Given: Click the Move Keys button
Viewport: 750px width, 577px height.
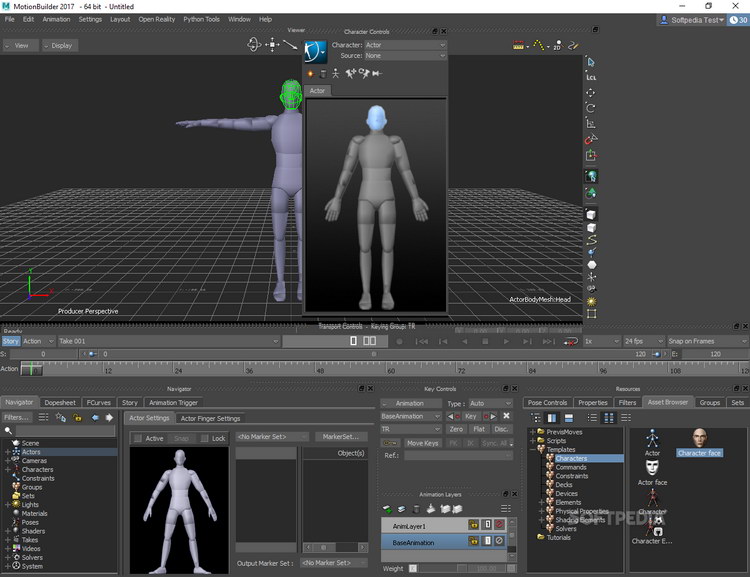Looking at the screenshot, I should click(x=422, y=443).
